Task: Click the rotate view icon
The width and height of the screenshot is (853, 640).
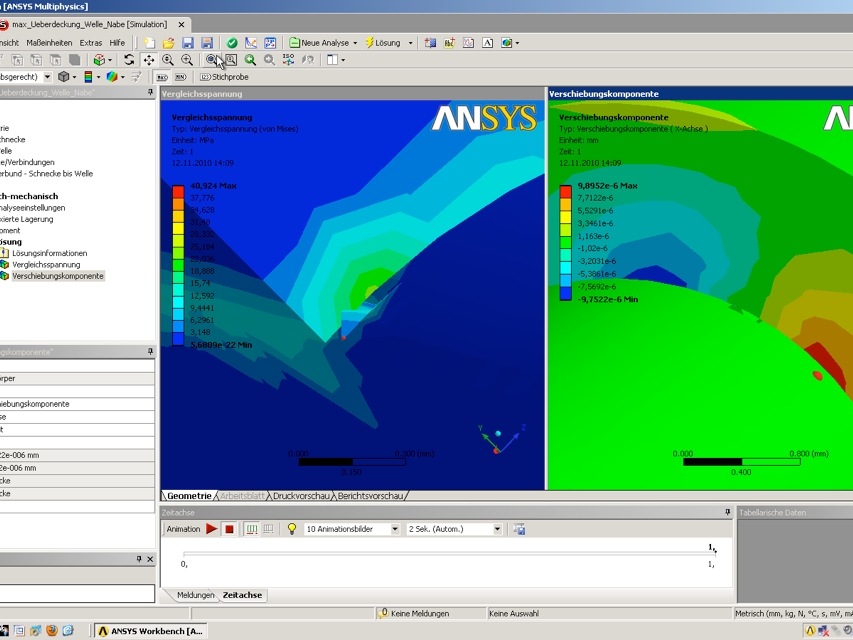Action: click(129, 60)
